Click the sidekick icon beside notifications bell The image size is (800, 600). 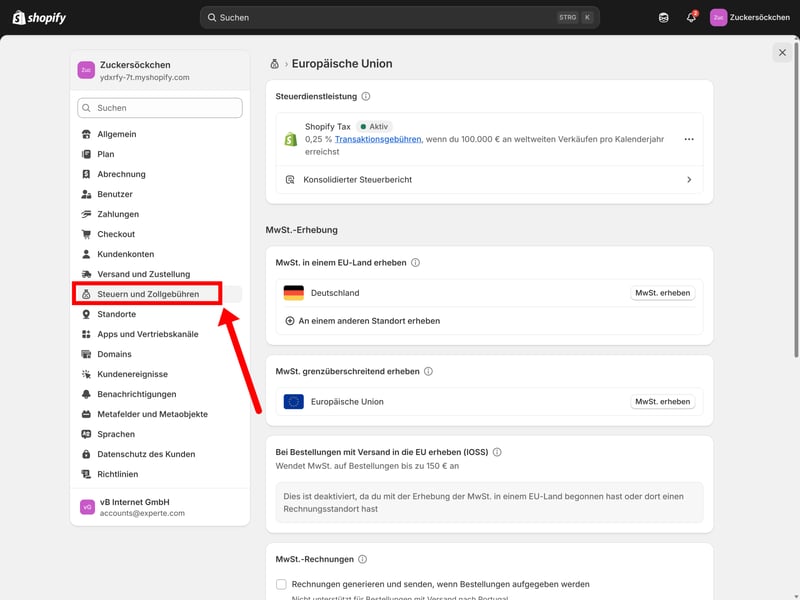pyautogui.click(x=664, y=17)
